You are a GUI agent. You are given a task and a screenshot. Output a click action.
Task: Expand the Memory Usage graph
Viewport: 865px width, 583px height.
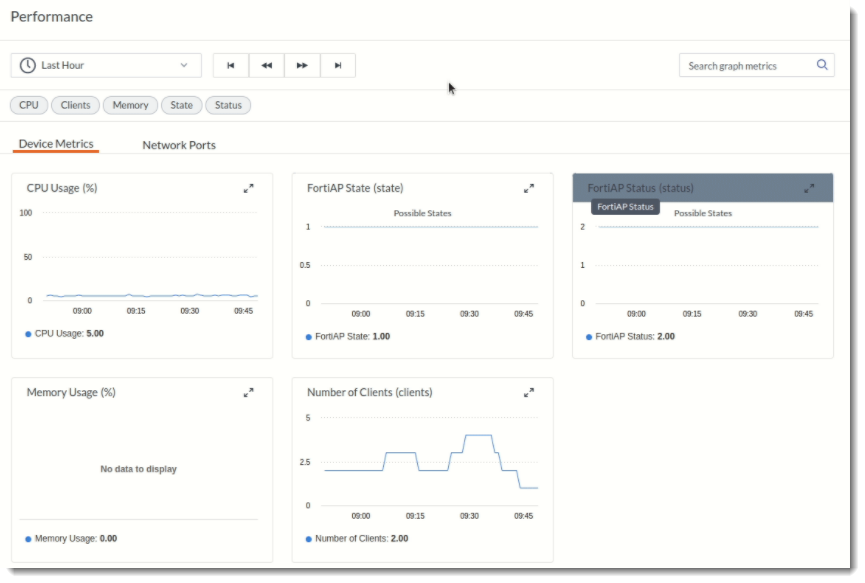pos(249,393)
